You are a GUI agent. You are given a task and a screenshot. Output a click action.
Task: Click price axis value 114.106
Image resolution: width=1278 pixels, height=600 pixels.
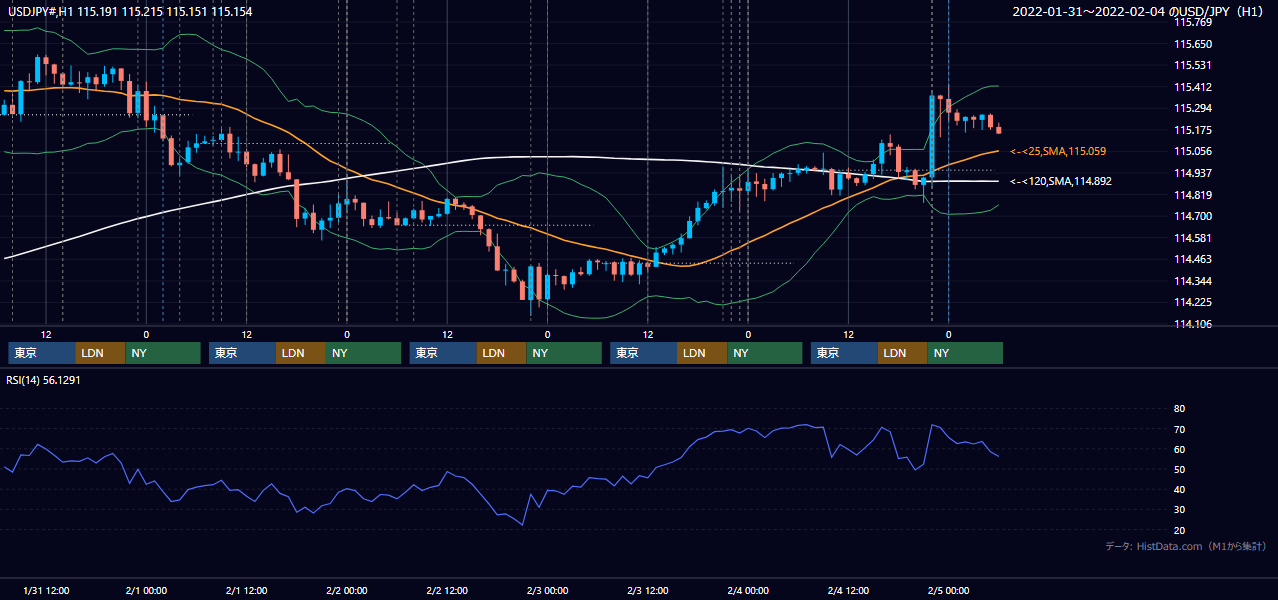pos(1192,324)
